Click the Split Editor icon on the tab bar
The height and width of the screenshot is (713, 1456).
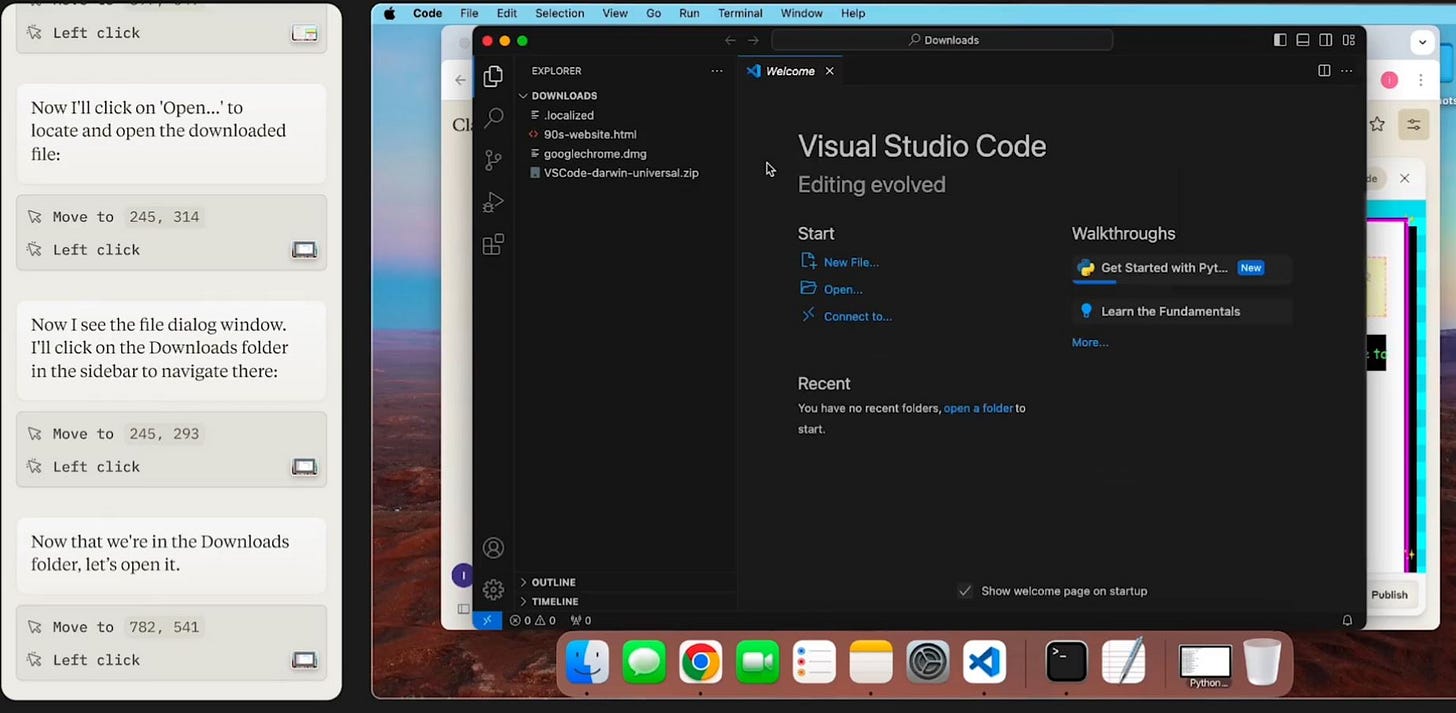pyautogui.click(x=1324, y=70)
